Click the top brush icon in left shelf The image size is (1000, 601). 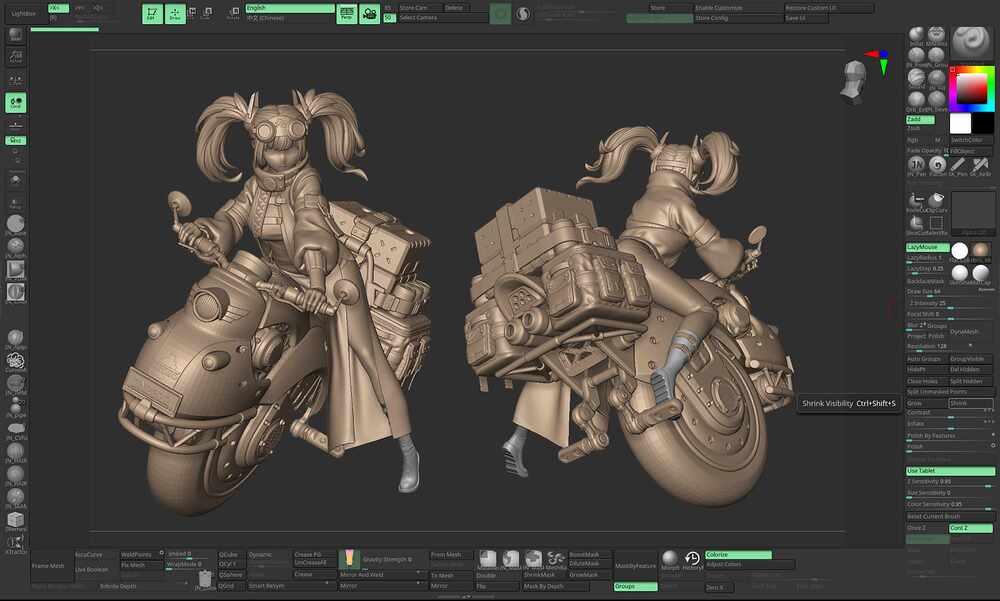[15, 34]
